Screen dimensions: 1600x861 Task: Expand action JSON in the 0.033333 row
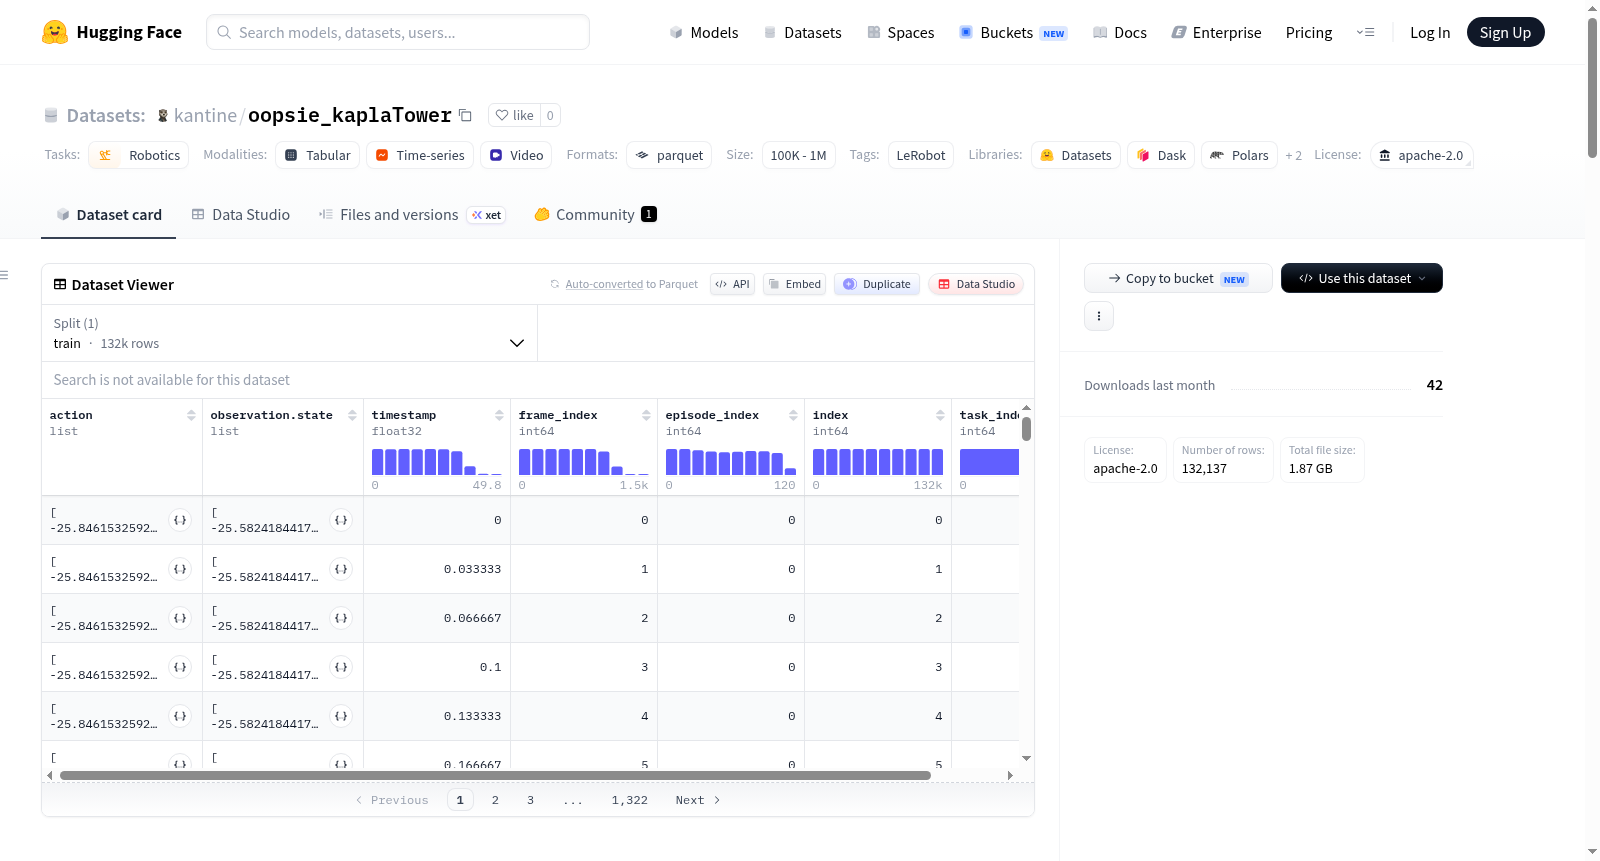pos(180,569)
